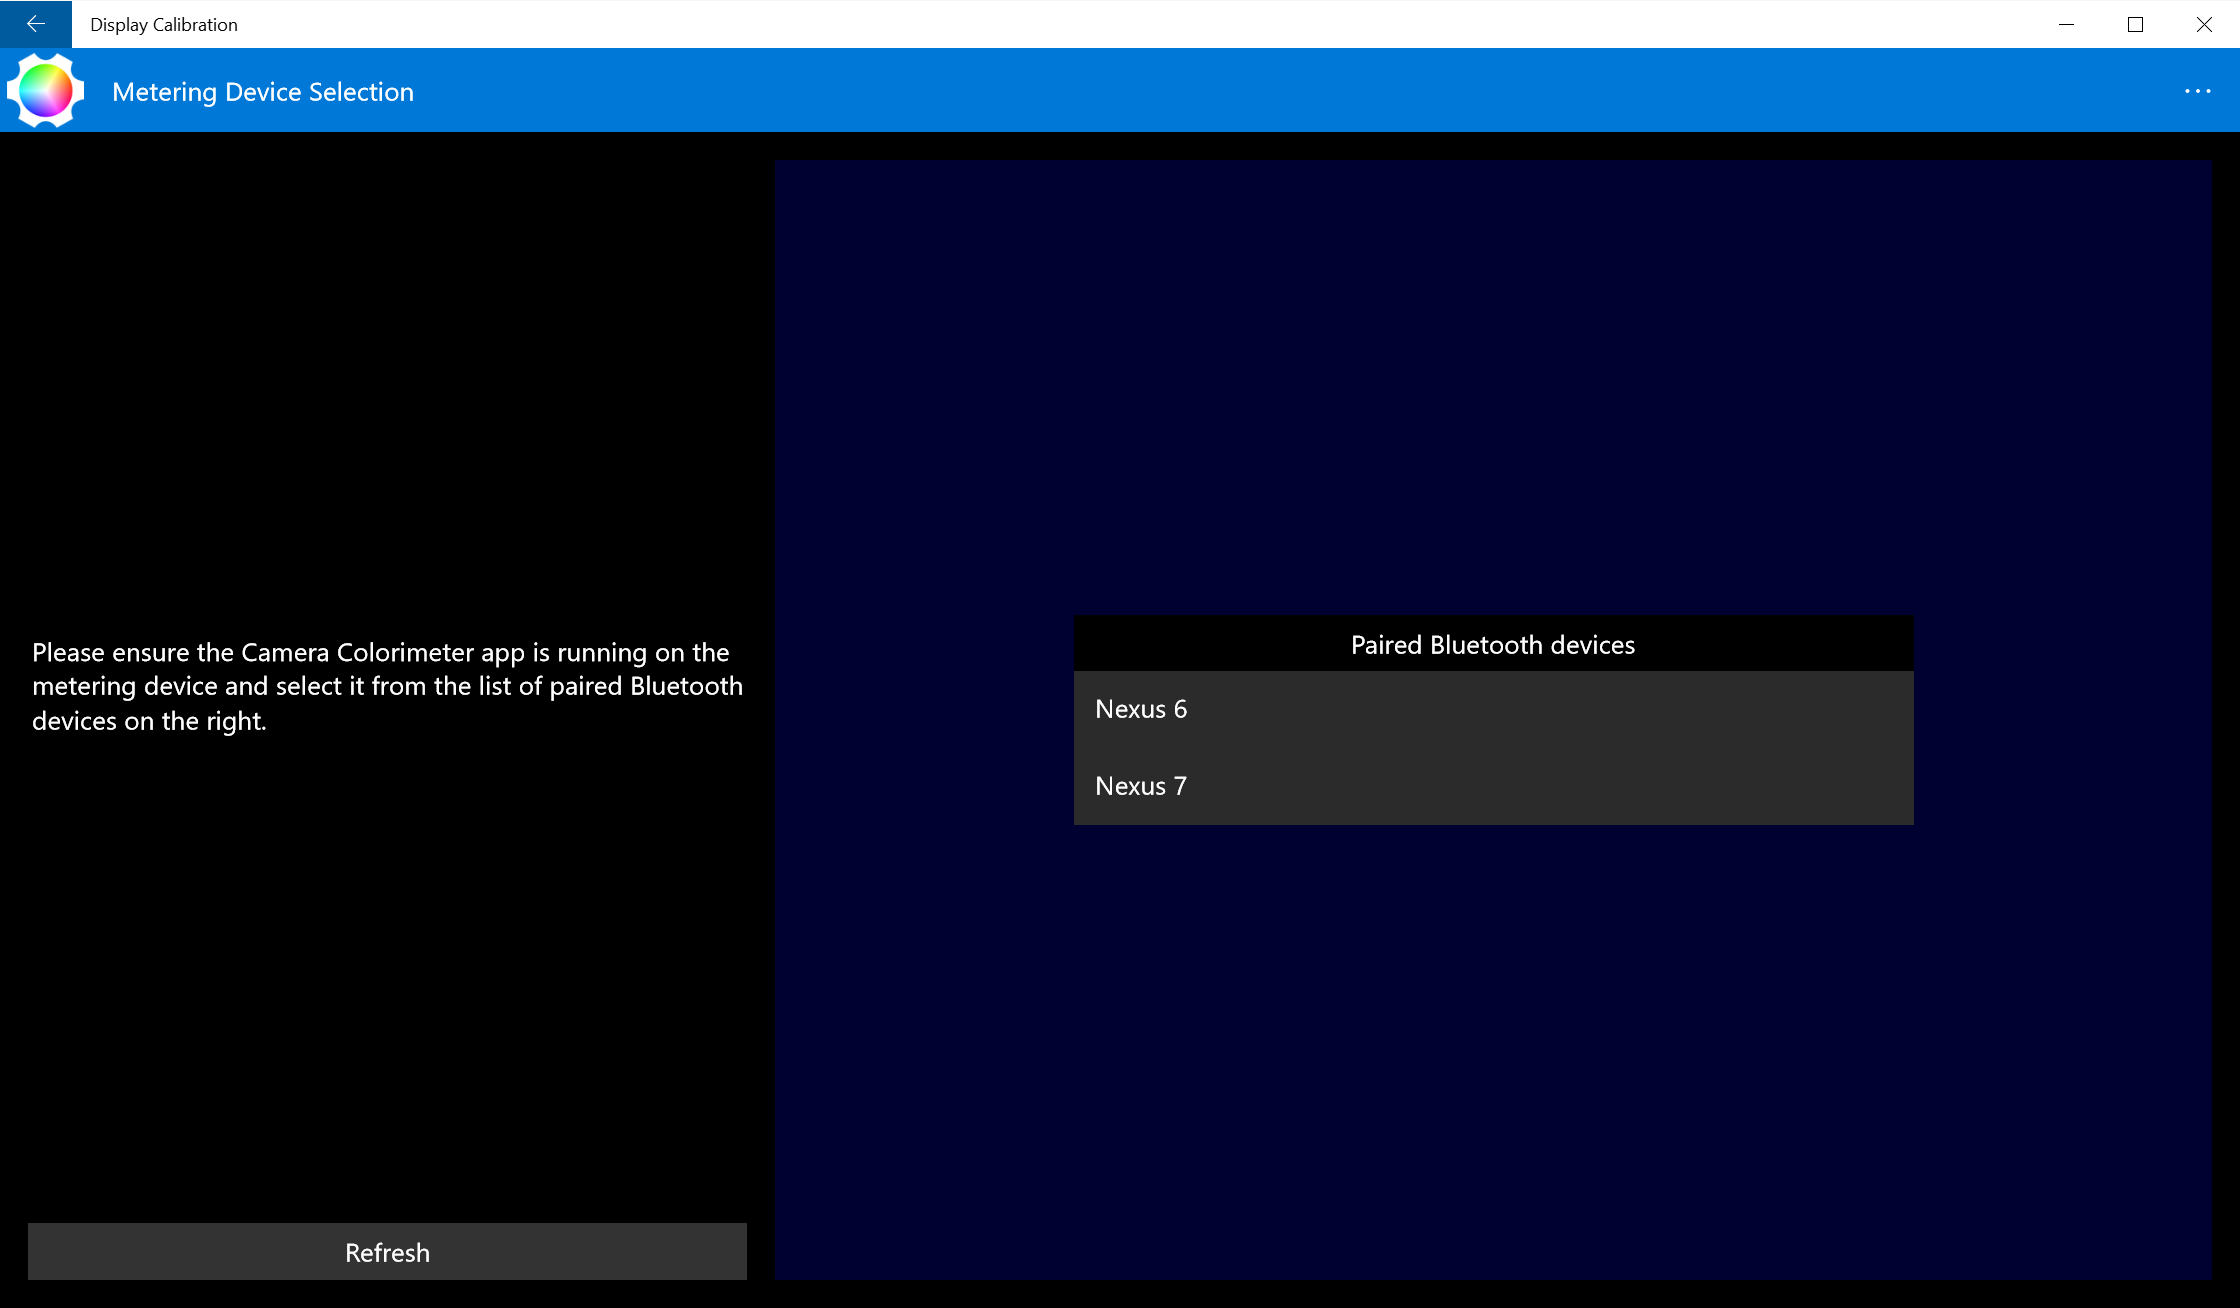Image resolution: width=2240 pixels, height=1308 pixels.
Task: Click inside the device list panel
Action: (1493, 748)
